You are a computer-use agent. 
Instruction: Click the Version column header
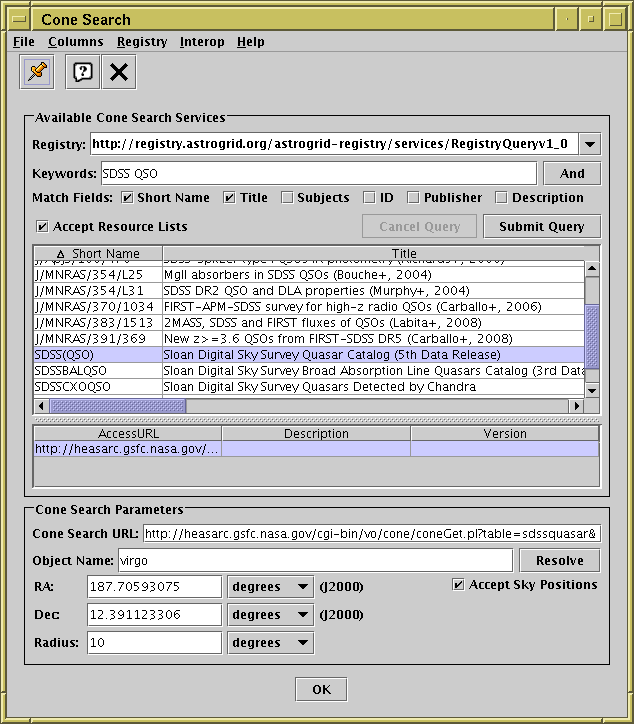pyautogui.click(x=505, y=434)
